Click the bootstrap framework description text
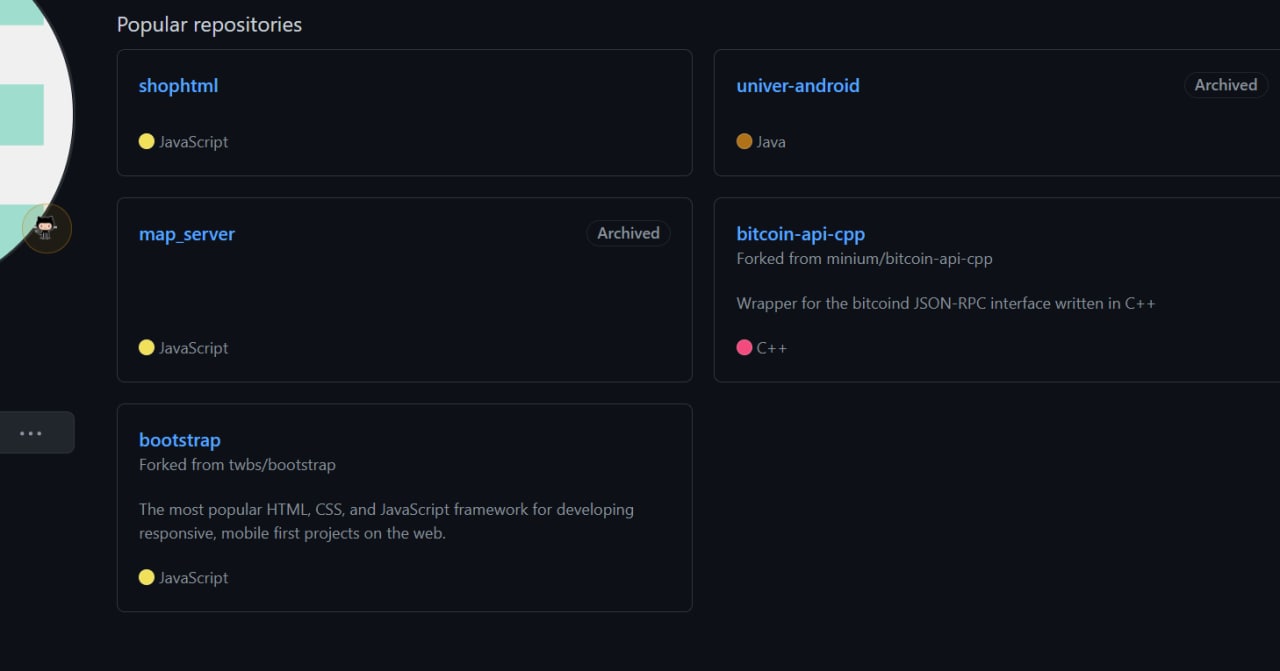Viewport: 1280px width, 671px height. [385, 521]
